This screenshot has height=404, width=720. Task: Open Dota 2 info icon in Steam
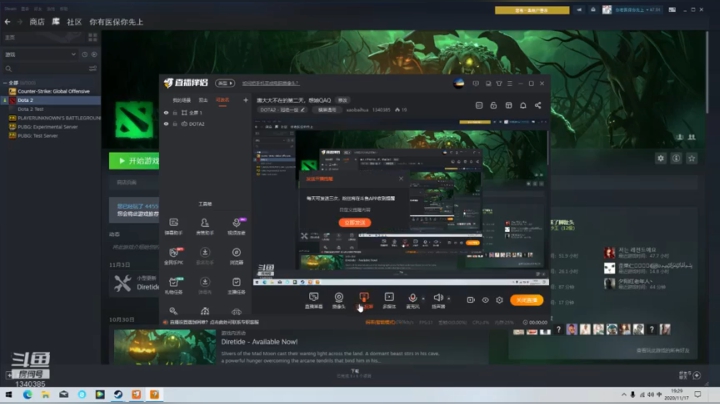pyautogui.click(x=676, y=158)
